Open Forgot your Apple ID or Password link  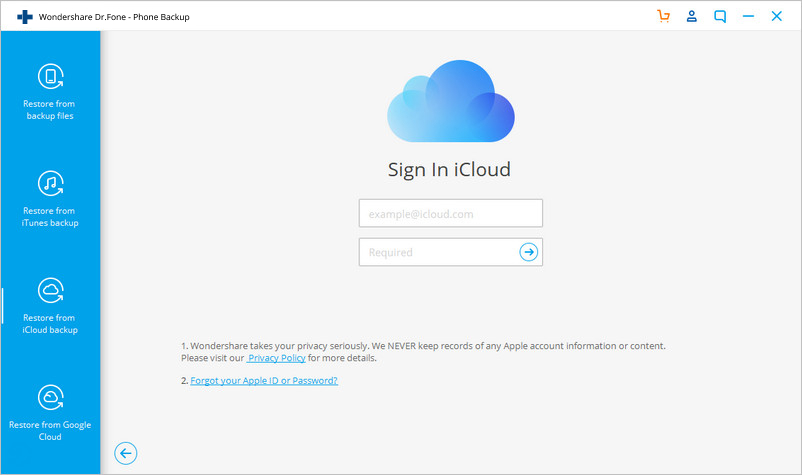click(264, 380)
